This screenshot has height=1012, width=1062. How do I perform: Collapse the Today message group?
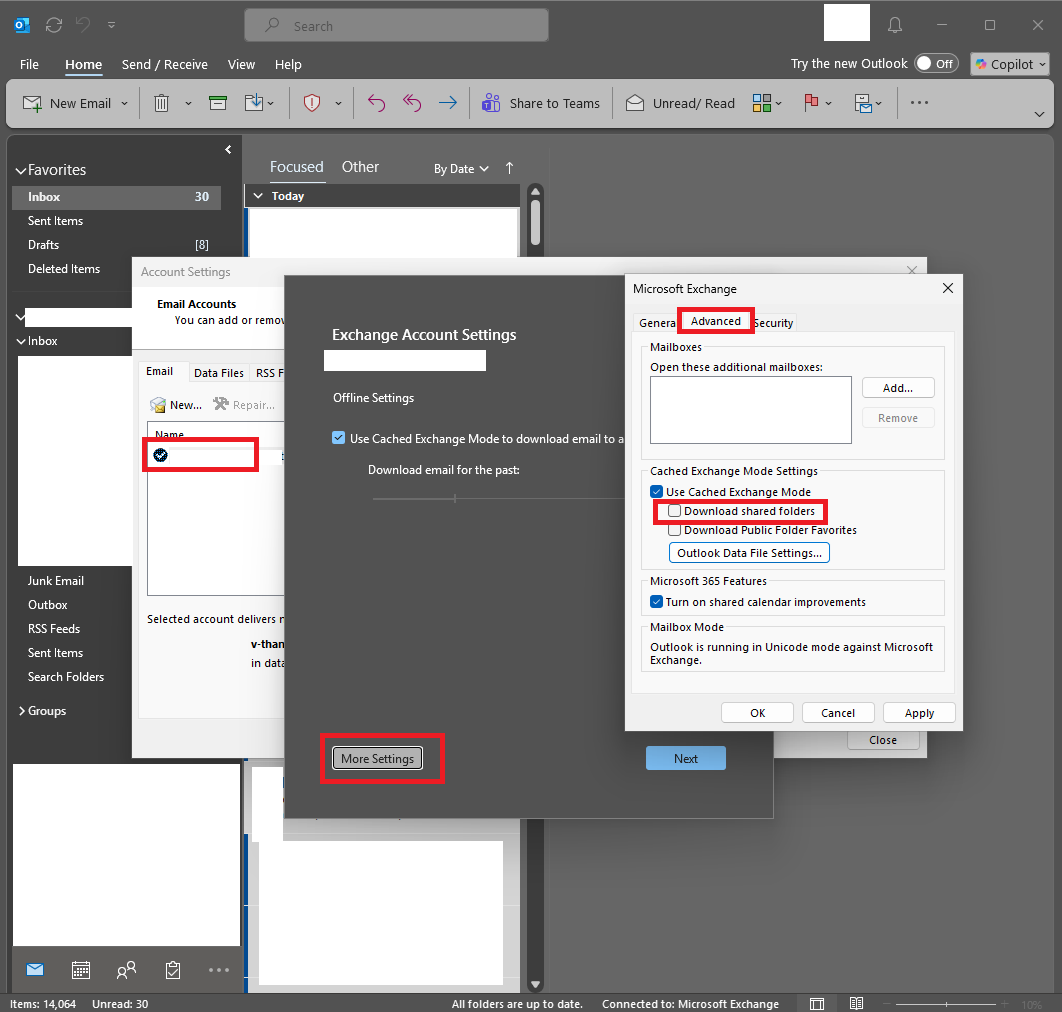click(258, 196)
